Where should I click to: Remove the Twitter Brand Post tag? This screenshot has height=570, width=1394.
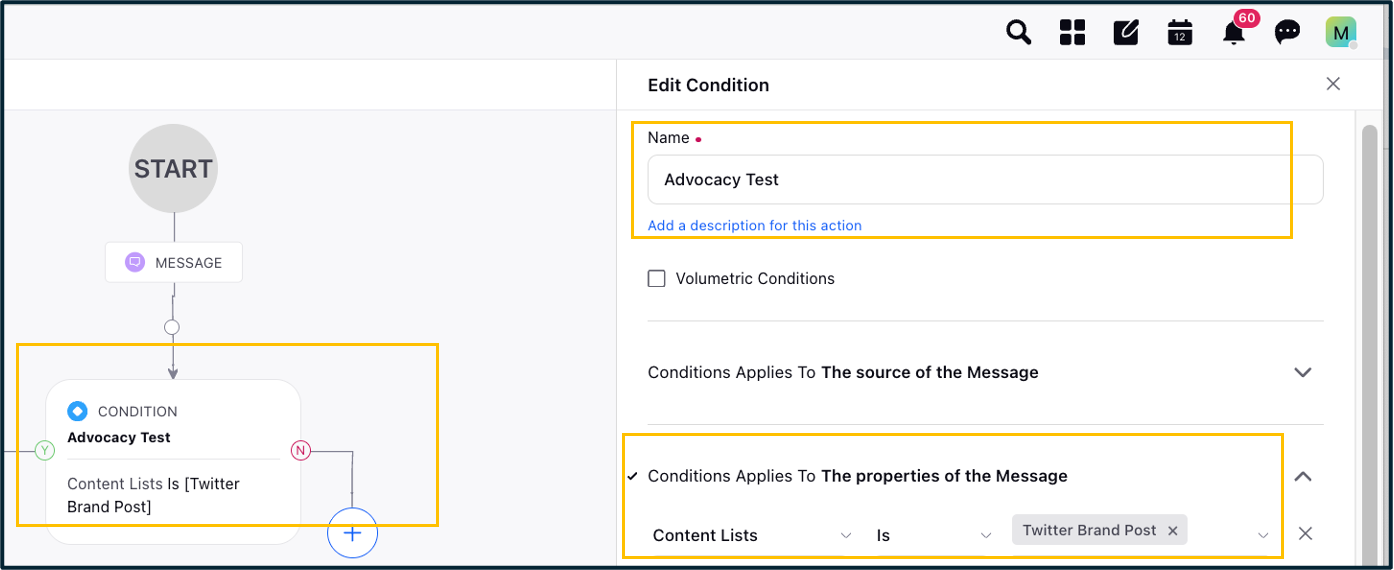1172,531
